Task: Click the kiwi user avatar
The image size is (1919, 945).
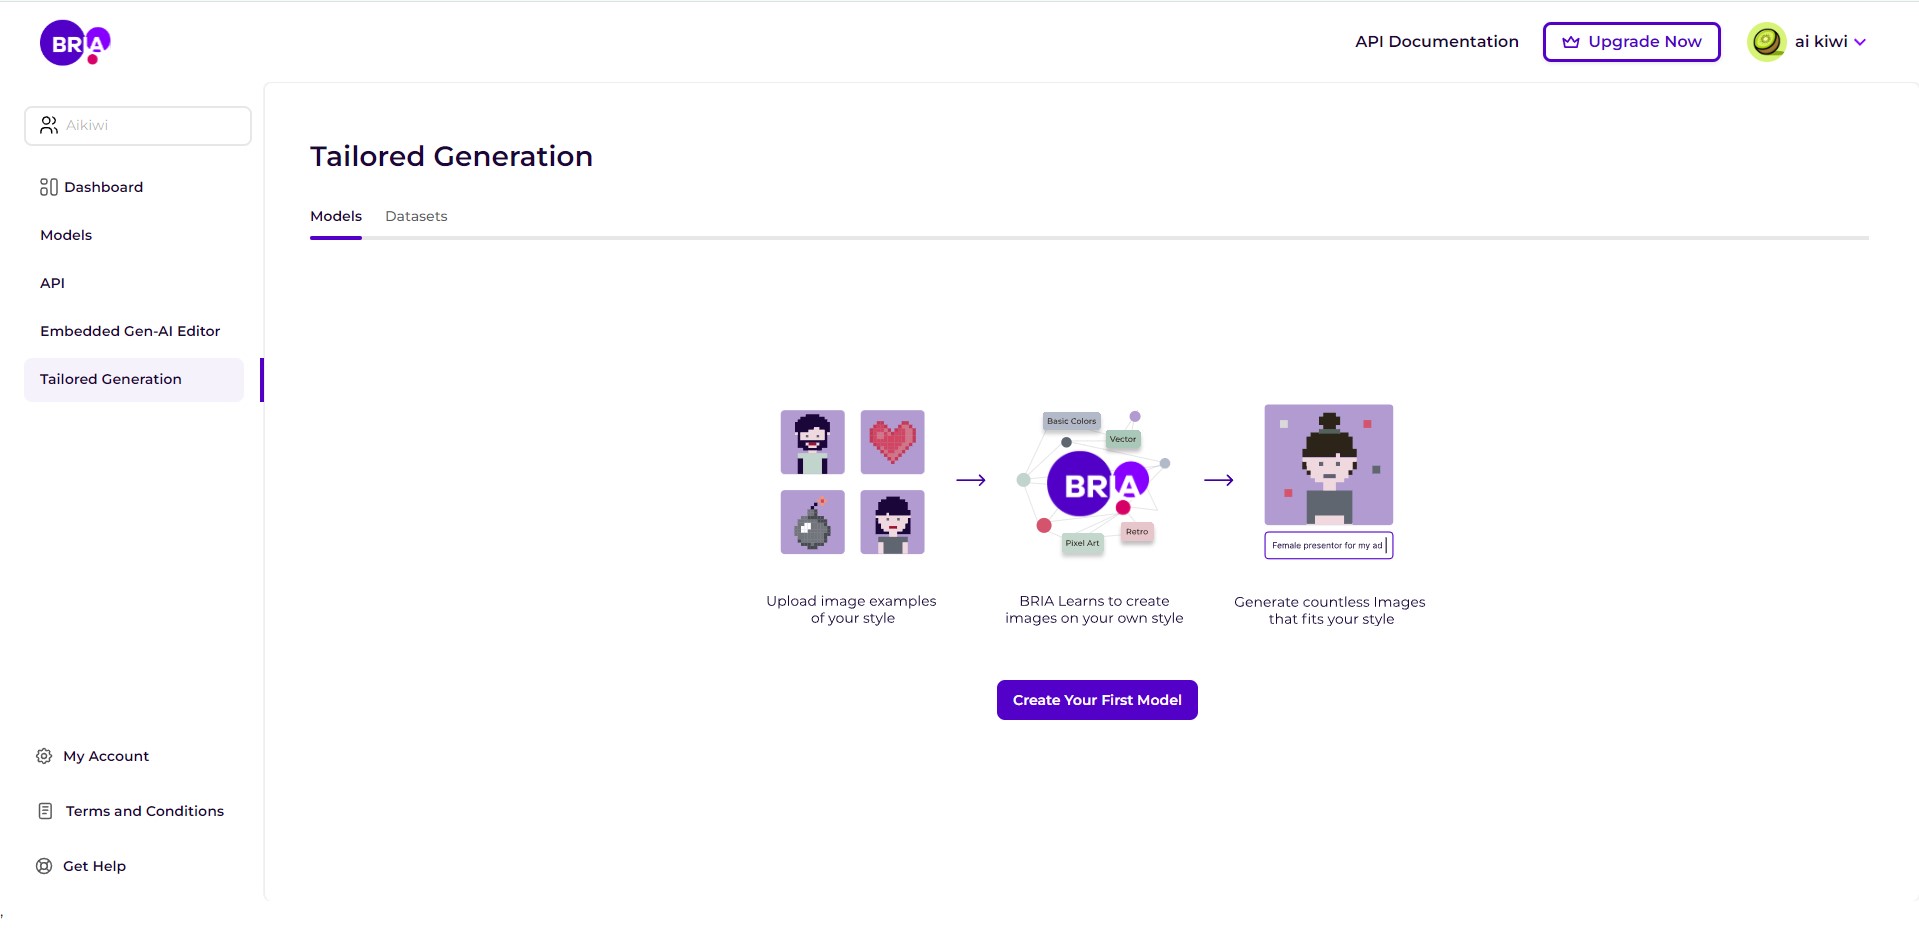Action: pos(1766,42)
